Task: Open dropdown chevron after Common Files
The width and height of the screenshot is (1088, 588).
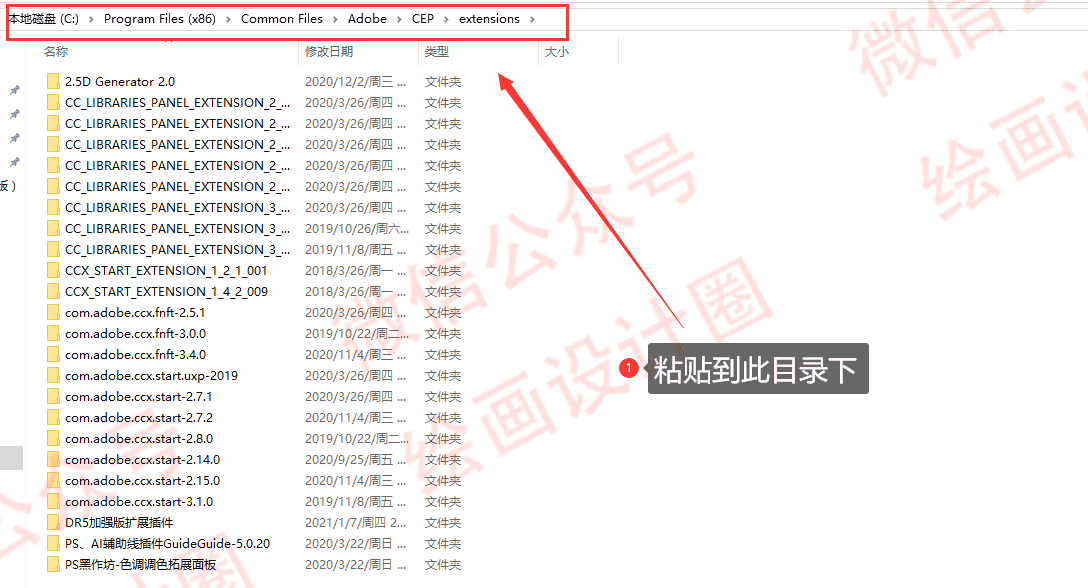Action: [x=335, y=19]
